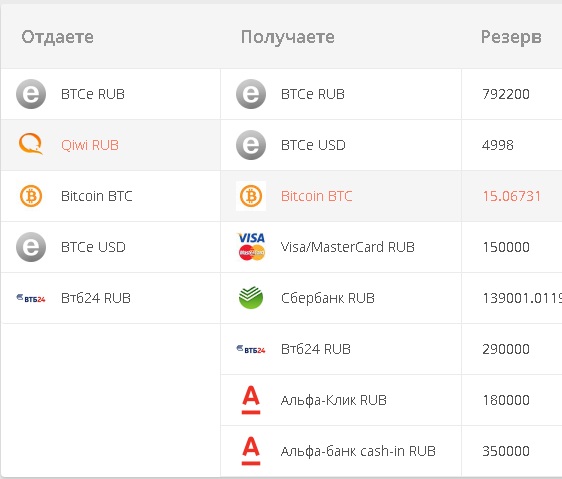Pick Сбербанк RUB as receive currency
Viewport: 562px width, 479px height.
(341, 298)
